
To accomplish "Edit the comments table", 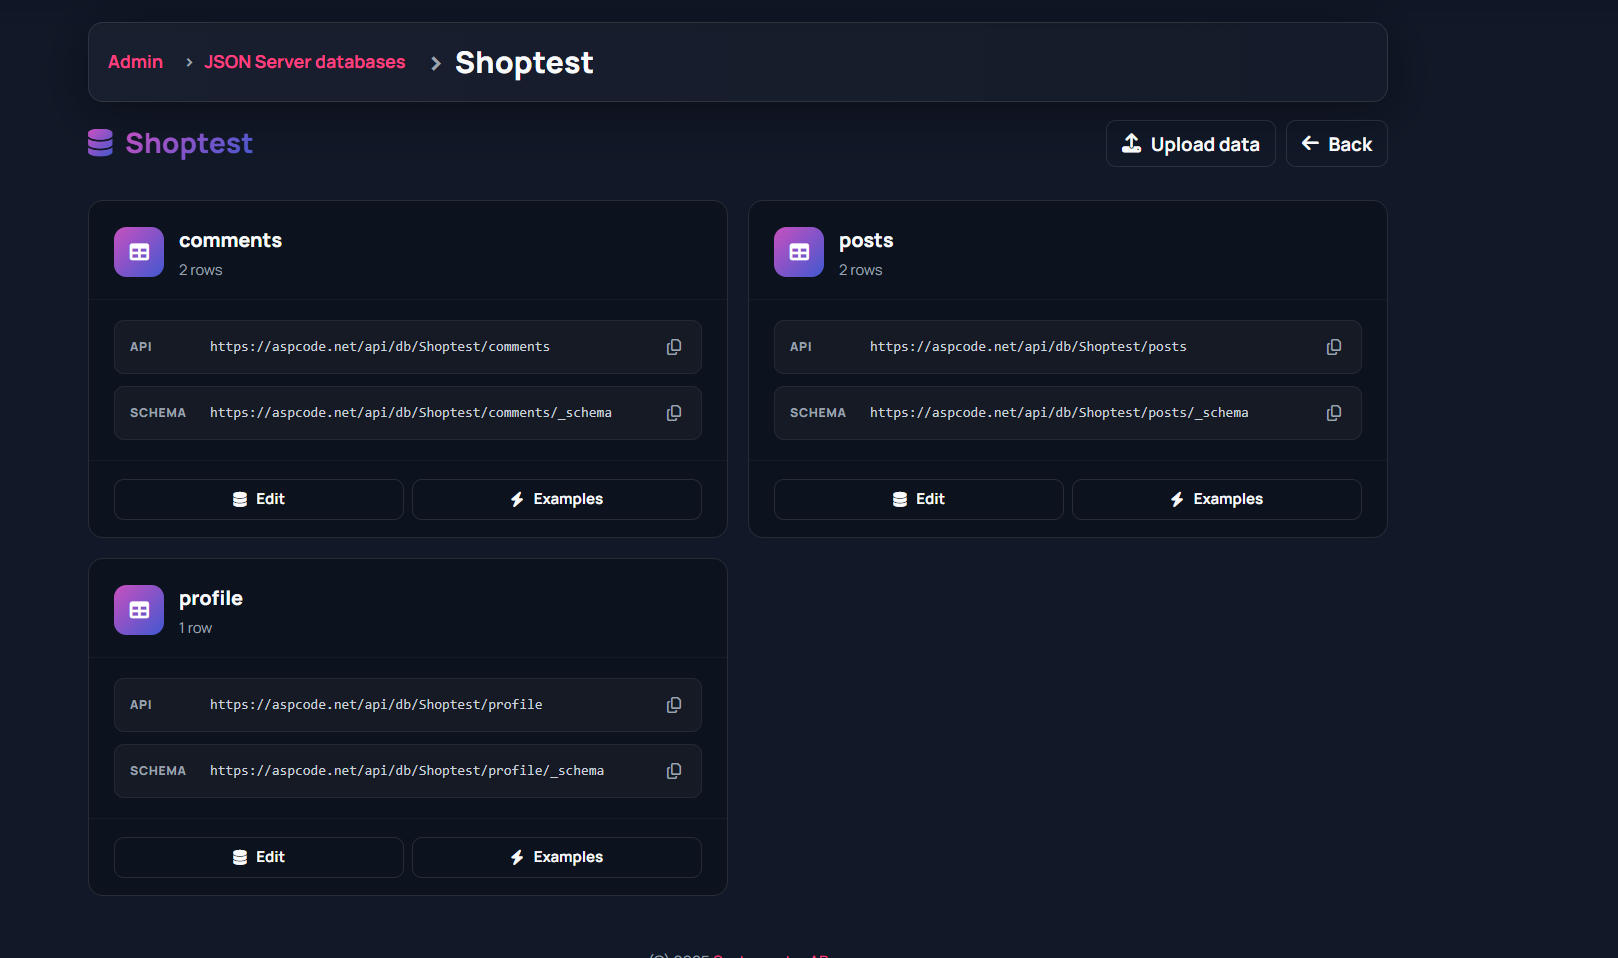I will point(259,499).
